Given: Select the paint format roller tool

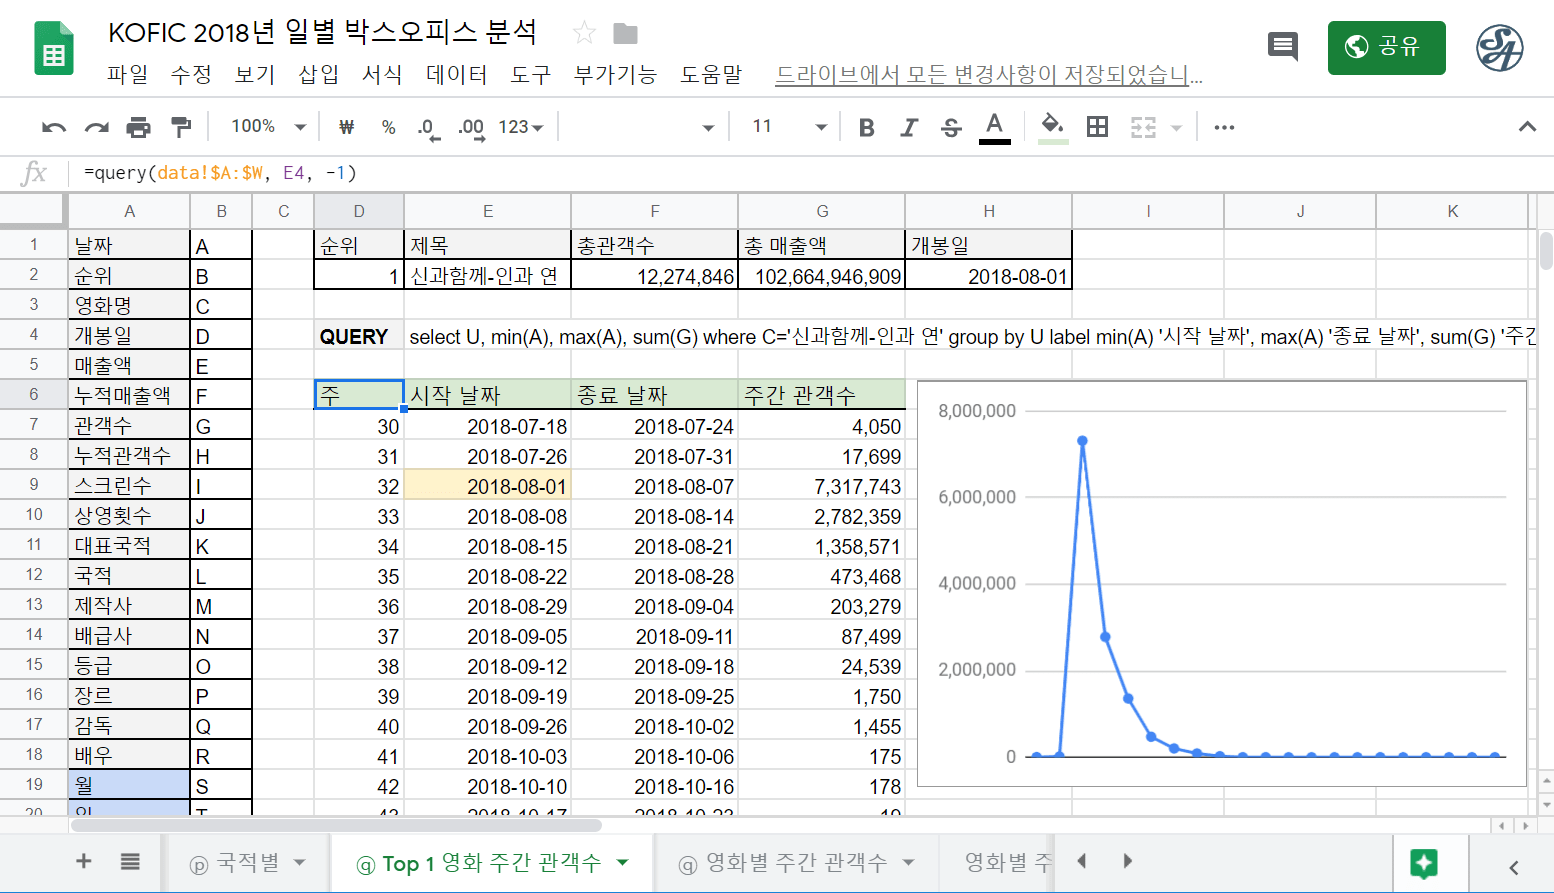Looking at the screenshot, I should [181, 127].
